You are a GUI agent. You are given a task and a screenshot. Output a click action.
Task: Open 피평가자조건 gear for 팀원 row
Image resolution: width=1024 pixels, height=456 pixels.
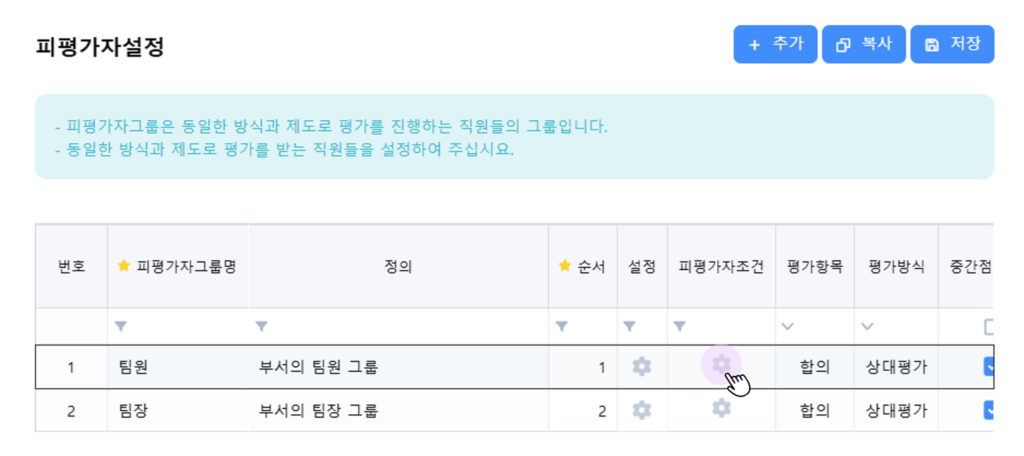pyautogui.click(x=721, y=364)
